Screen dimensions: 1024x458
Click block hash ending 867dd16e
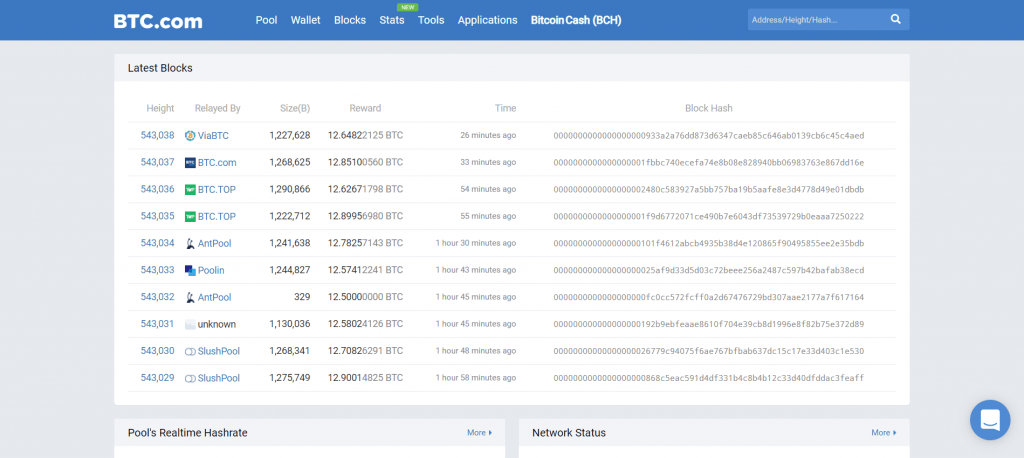(709, 163)
